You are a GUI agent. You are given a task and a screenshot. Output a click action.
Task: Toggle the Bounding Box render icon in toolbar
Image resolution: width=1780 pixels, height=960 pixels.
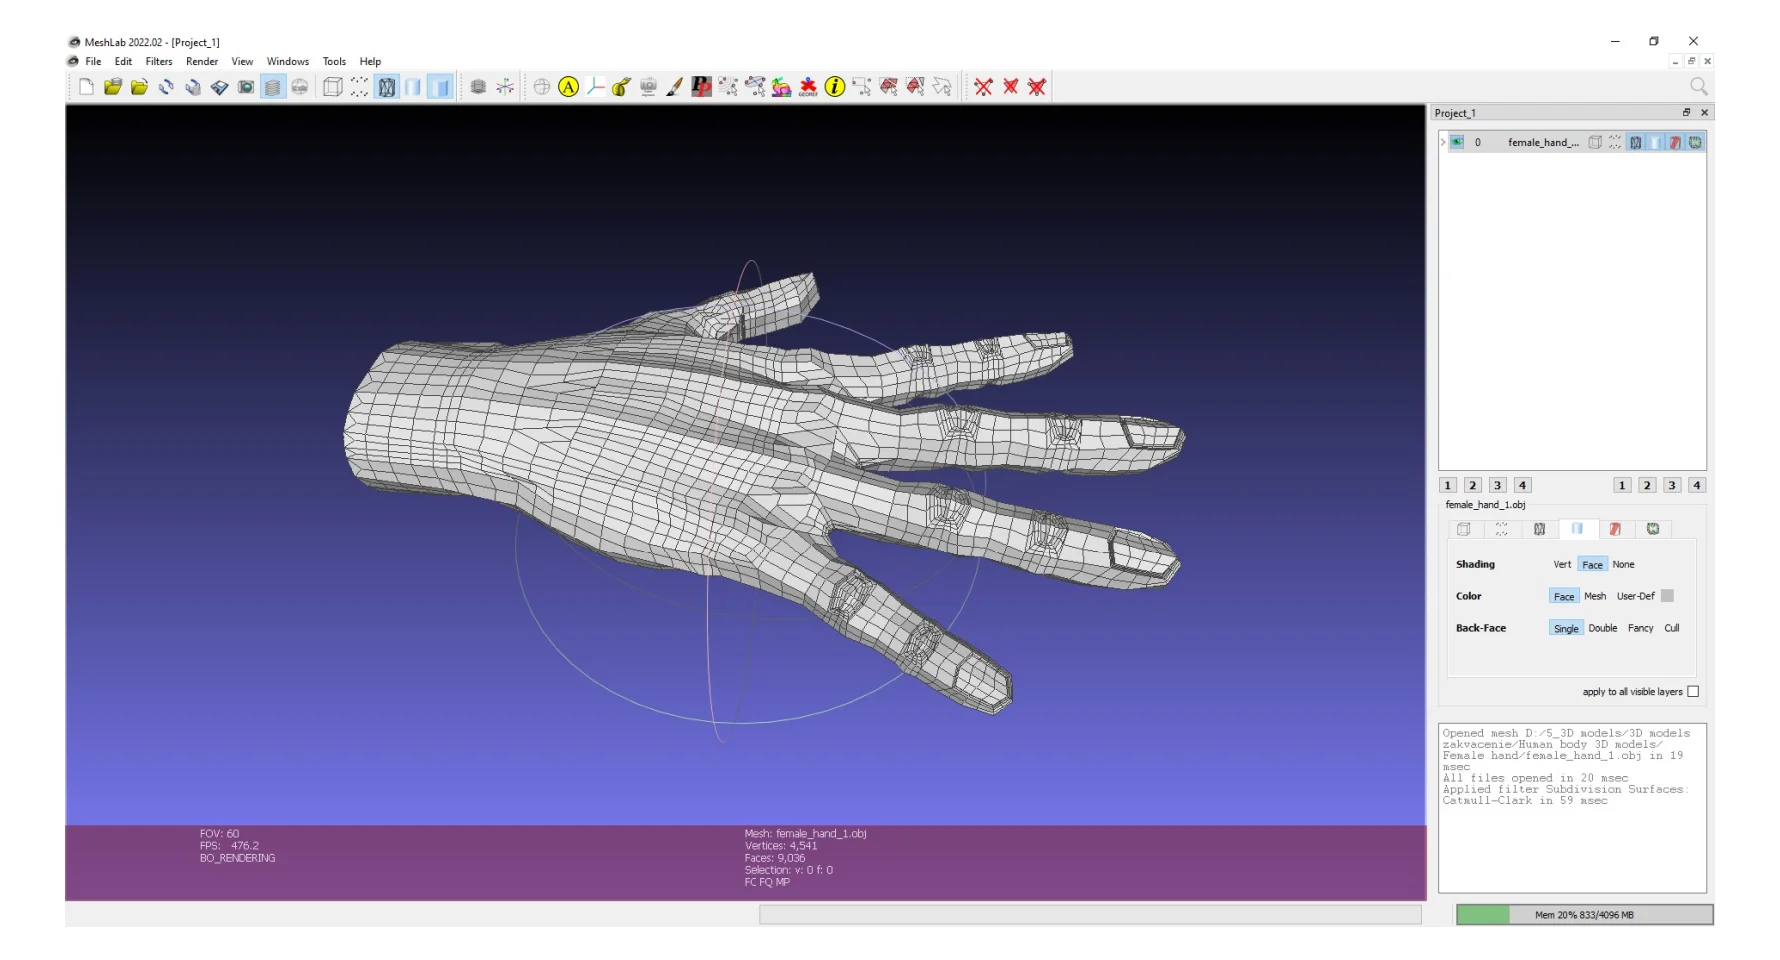tap(333, 87)
